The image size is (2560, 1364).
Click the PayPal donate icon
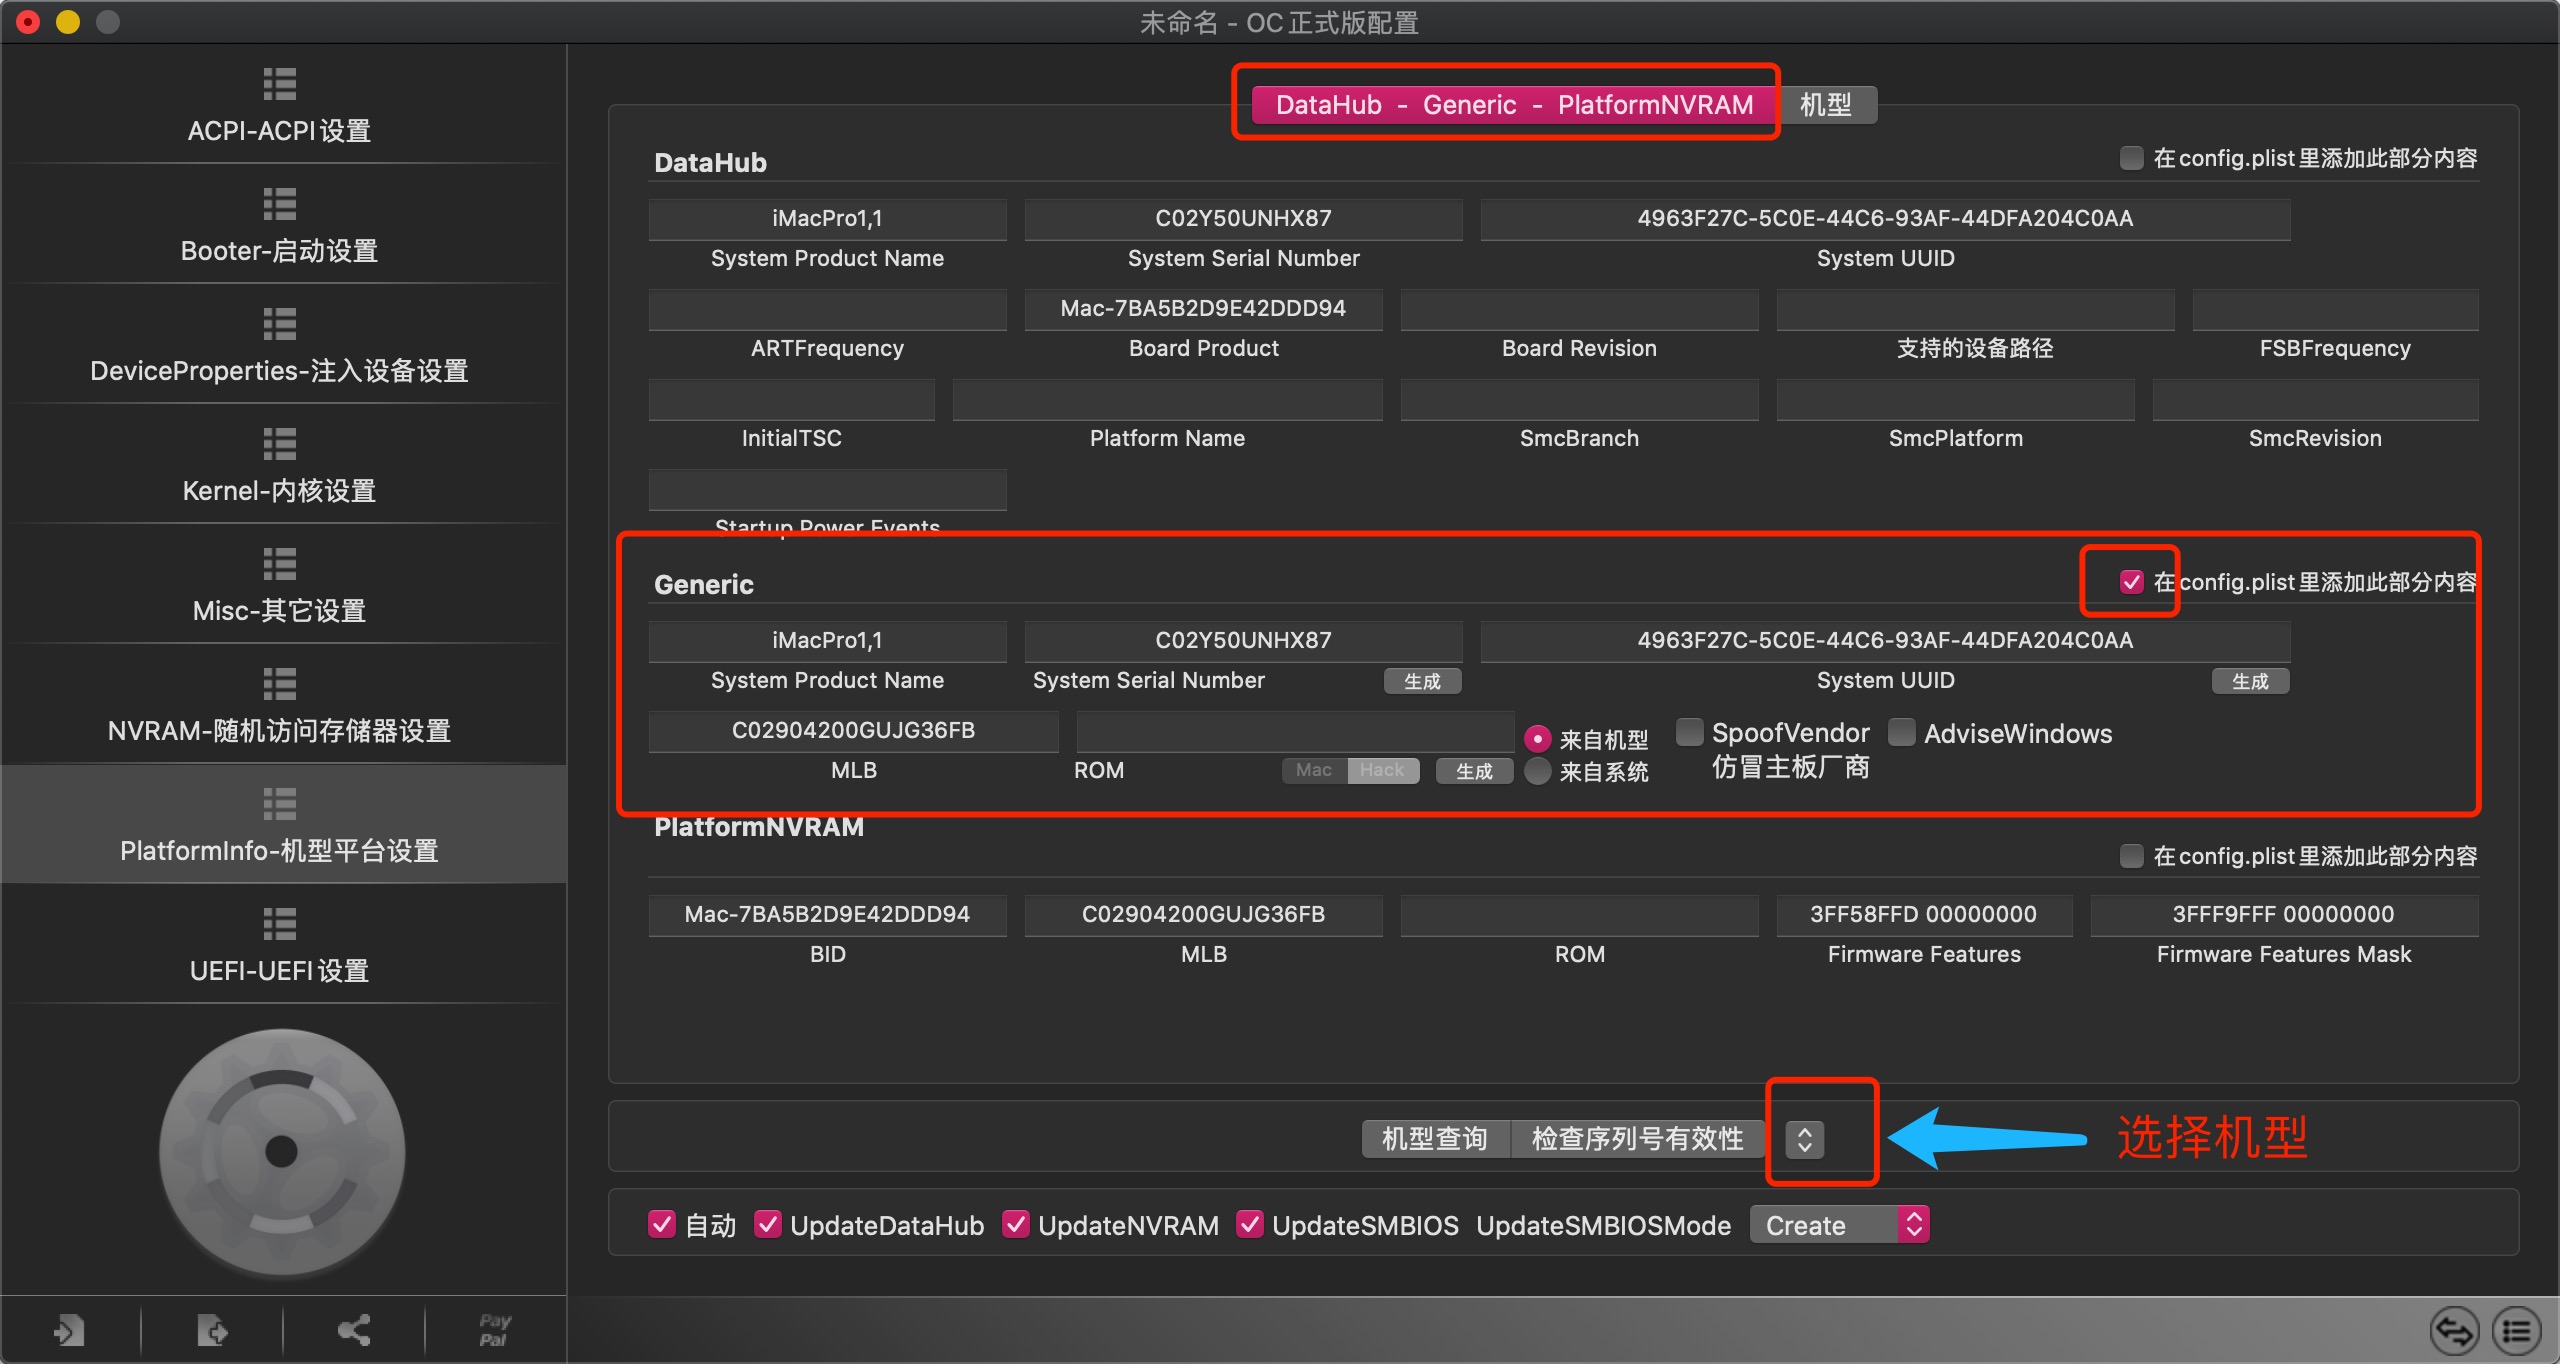click(495, 1330)
